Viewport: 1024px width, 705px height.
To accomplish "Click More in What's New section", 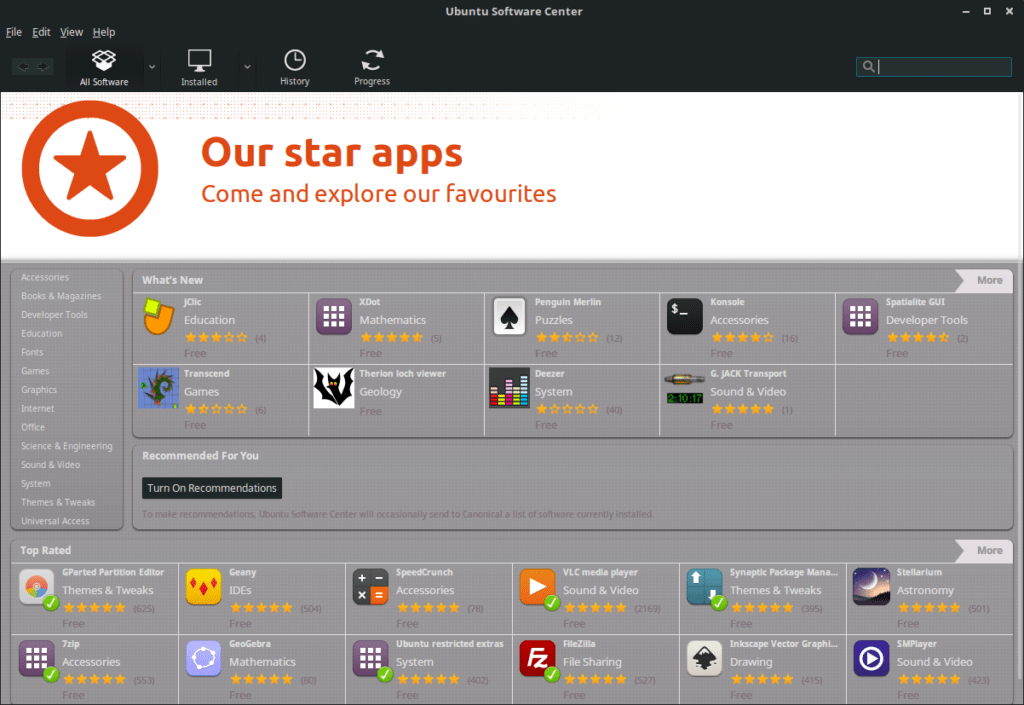I will click(x=984, y=280).
